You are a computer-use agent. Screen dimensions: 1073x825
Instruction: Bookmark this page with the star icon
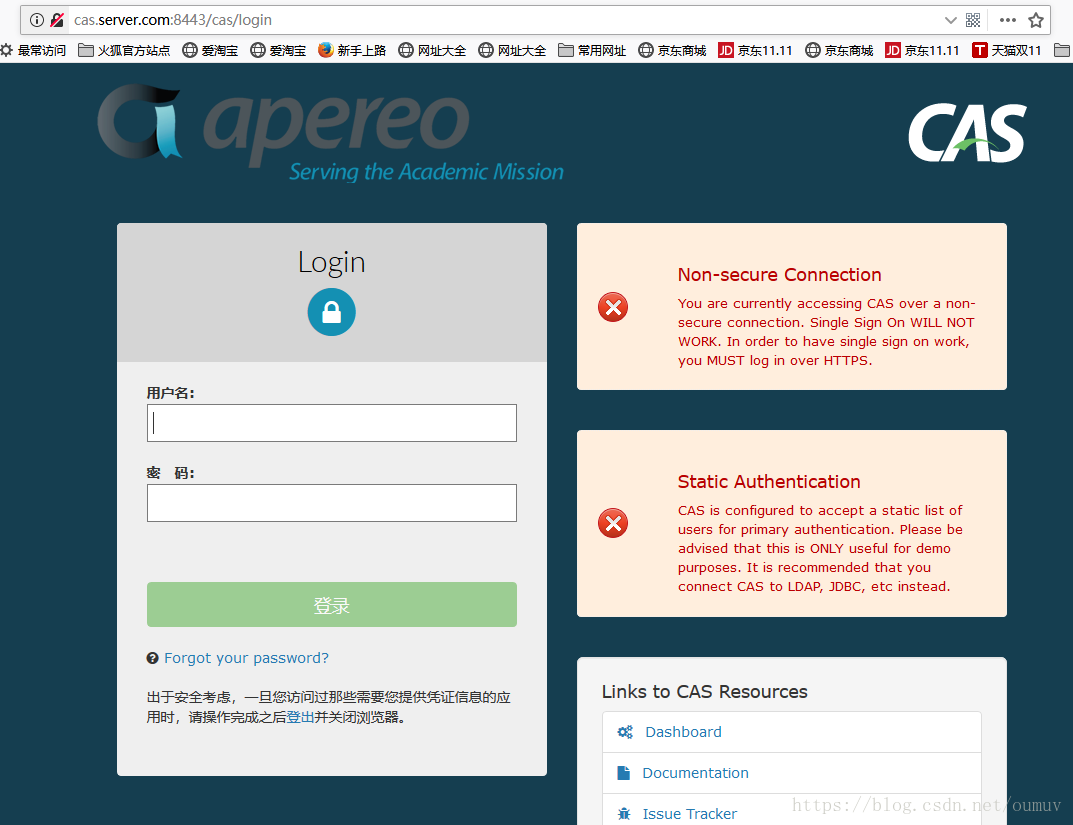[x=1036, y=20]
